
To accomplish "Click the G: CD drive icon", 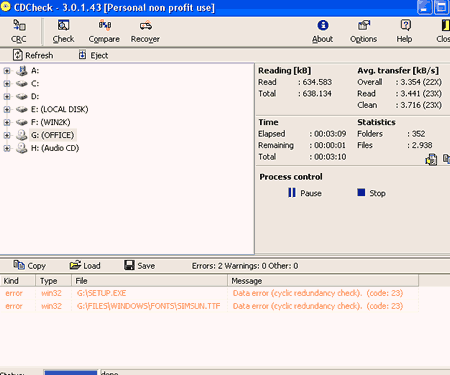I will [x=22, y=135].
